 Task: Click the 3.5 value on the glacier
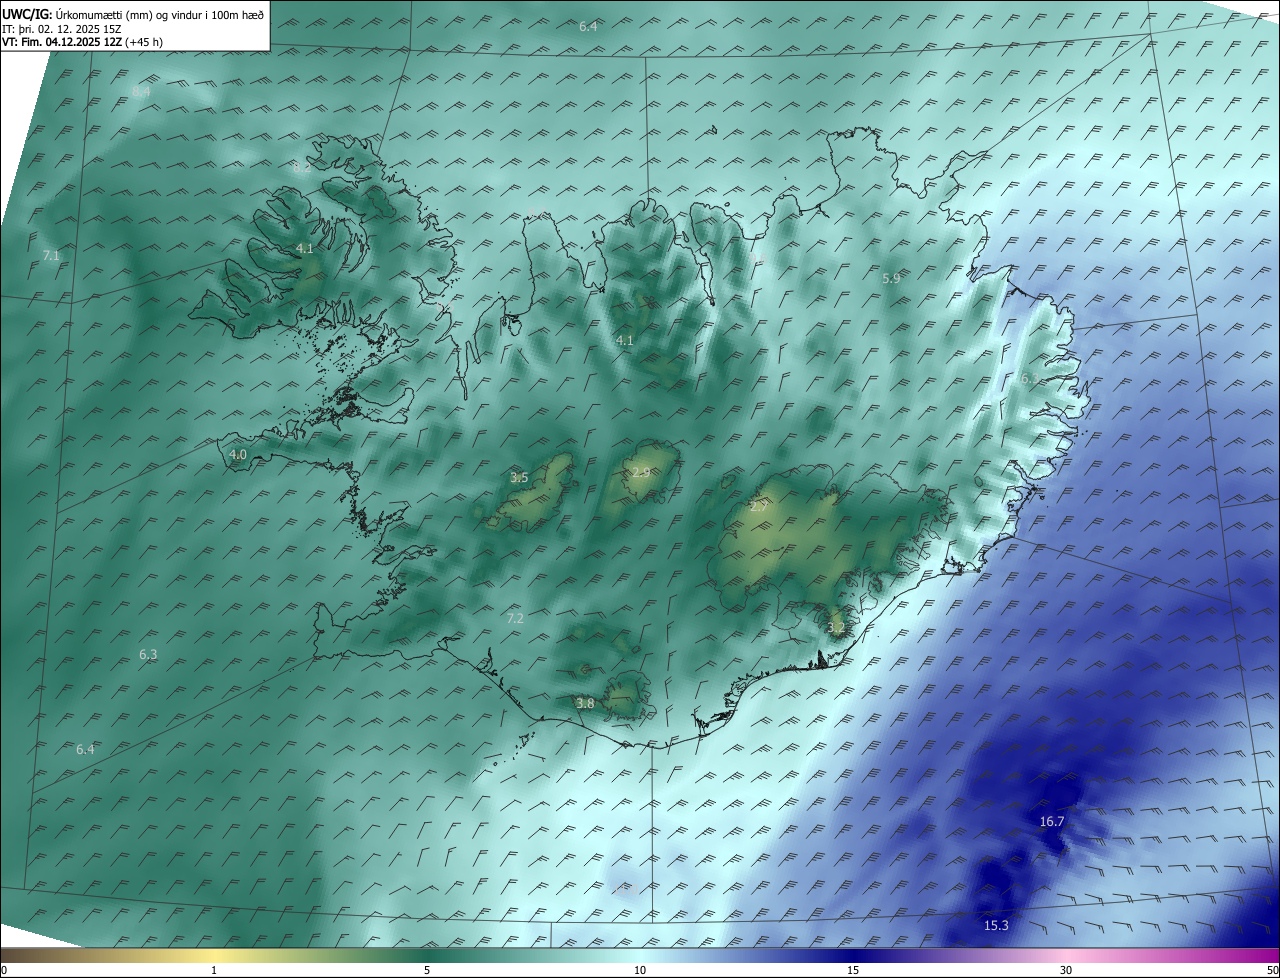pyautogui.click(x=519, y=478)
